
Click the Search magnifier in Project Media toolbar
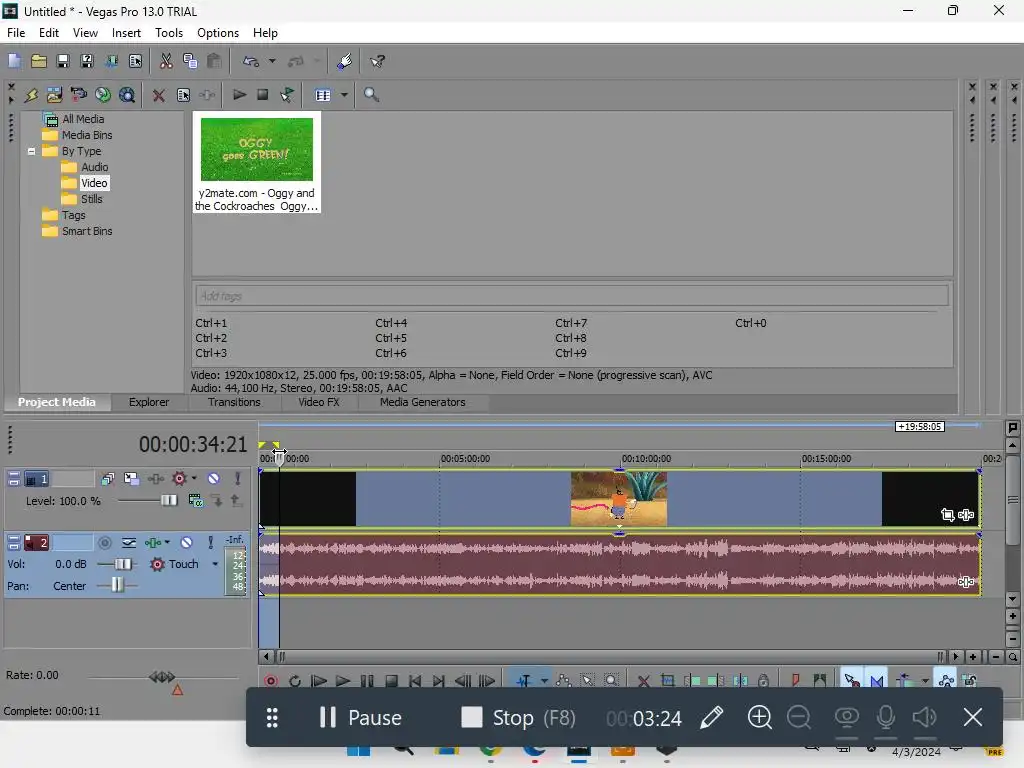coord(372,95)
